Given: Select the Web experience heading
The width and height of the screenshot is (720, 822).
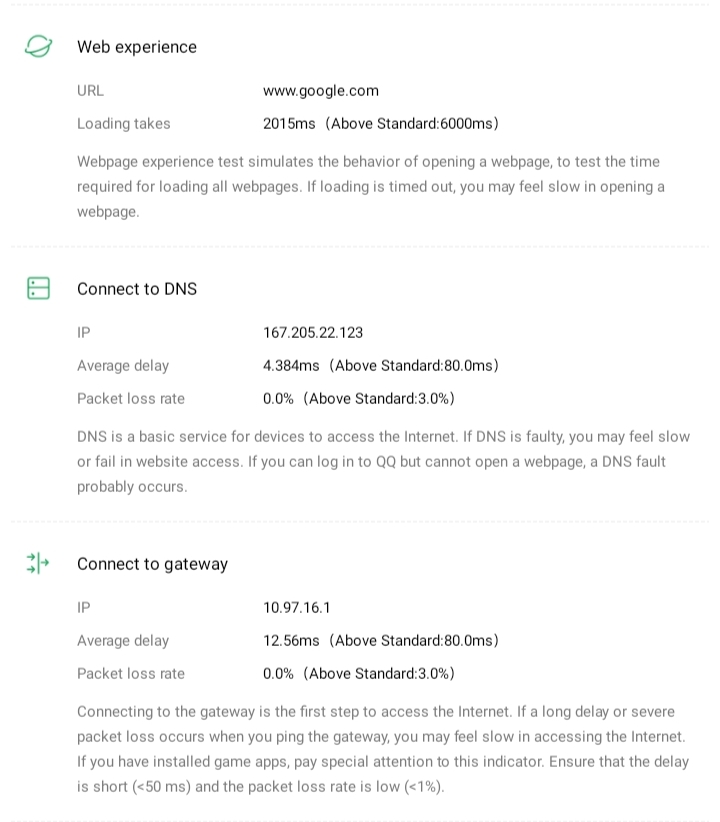Looking at the screenshot, I should [x=137, y=47].
